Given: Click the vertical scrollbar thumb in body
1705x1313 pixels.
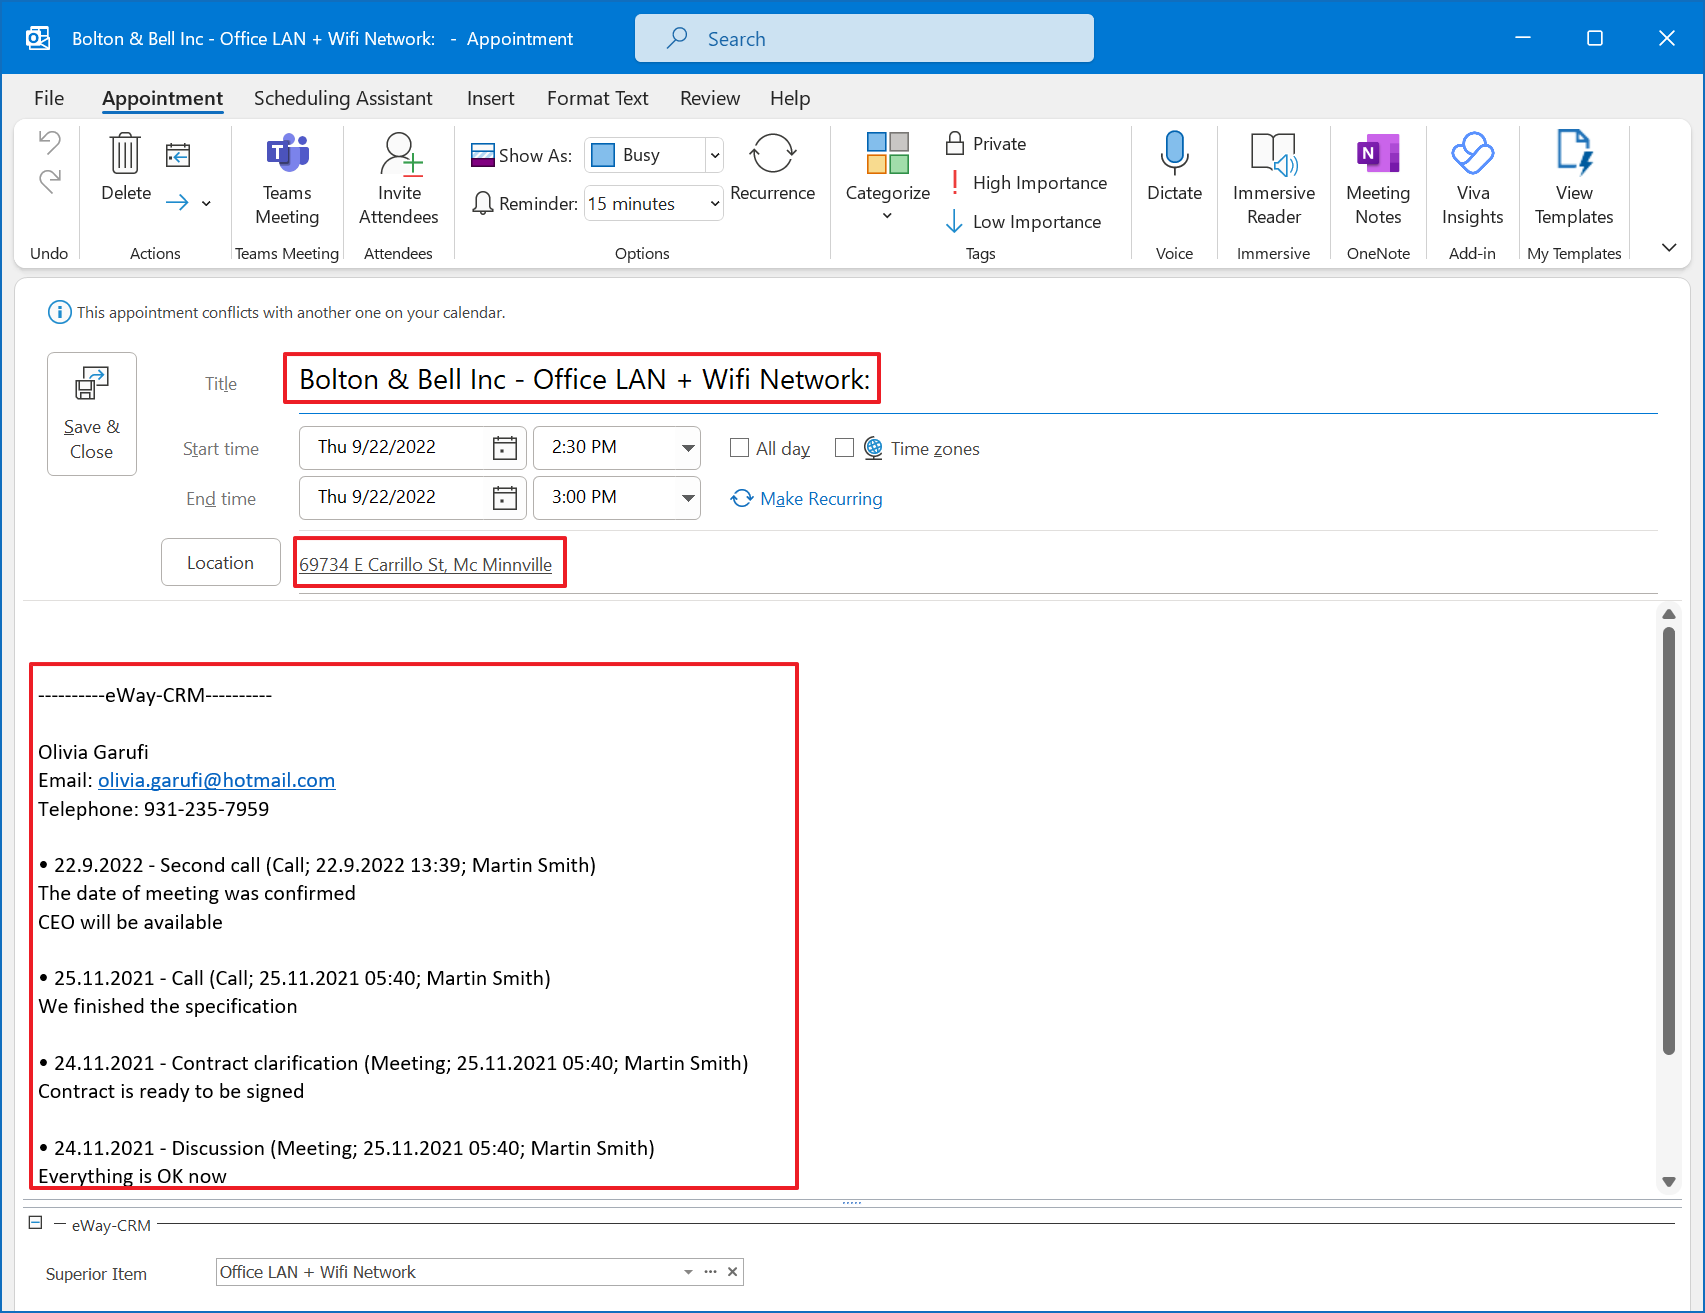Looking at the screenshot, I should click(x=1668, y=840).
